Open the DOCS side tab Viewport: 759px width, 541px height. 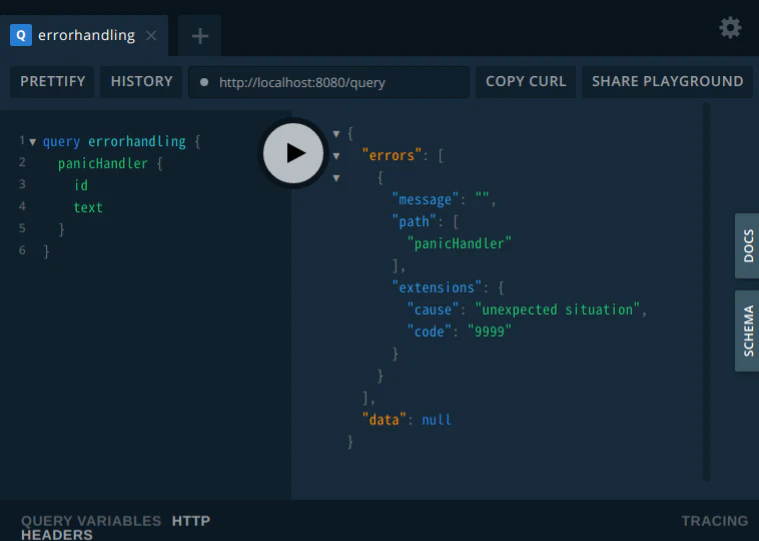click(748, 246)
